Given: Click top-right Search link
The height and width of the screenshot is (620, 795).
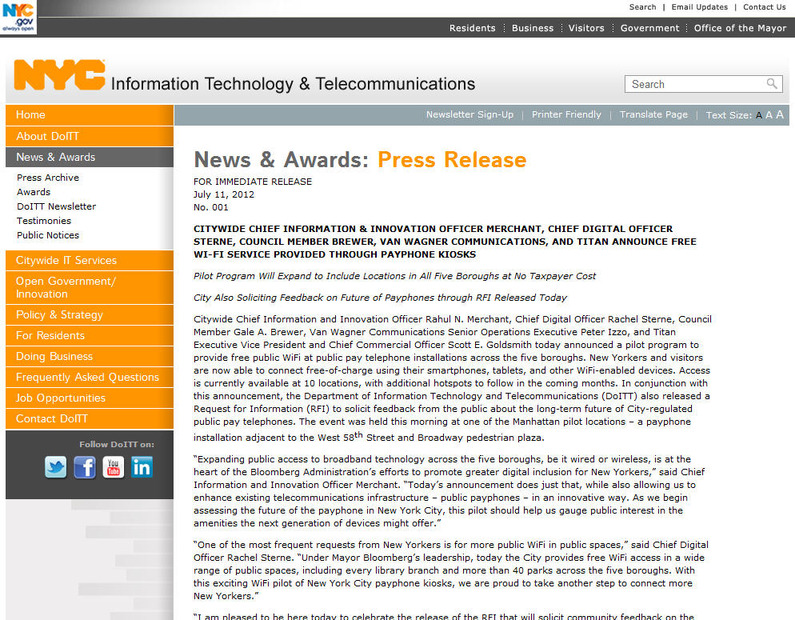Looking at the screenshot, I should [x=642, y=7].
